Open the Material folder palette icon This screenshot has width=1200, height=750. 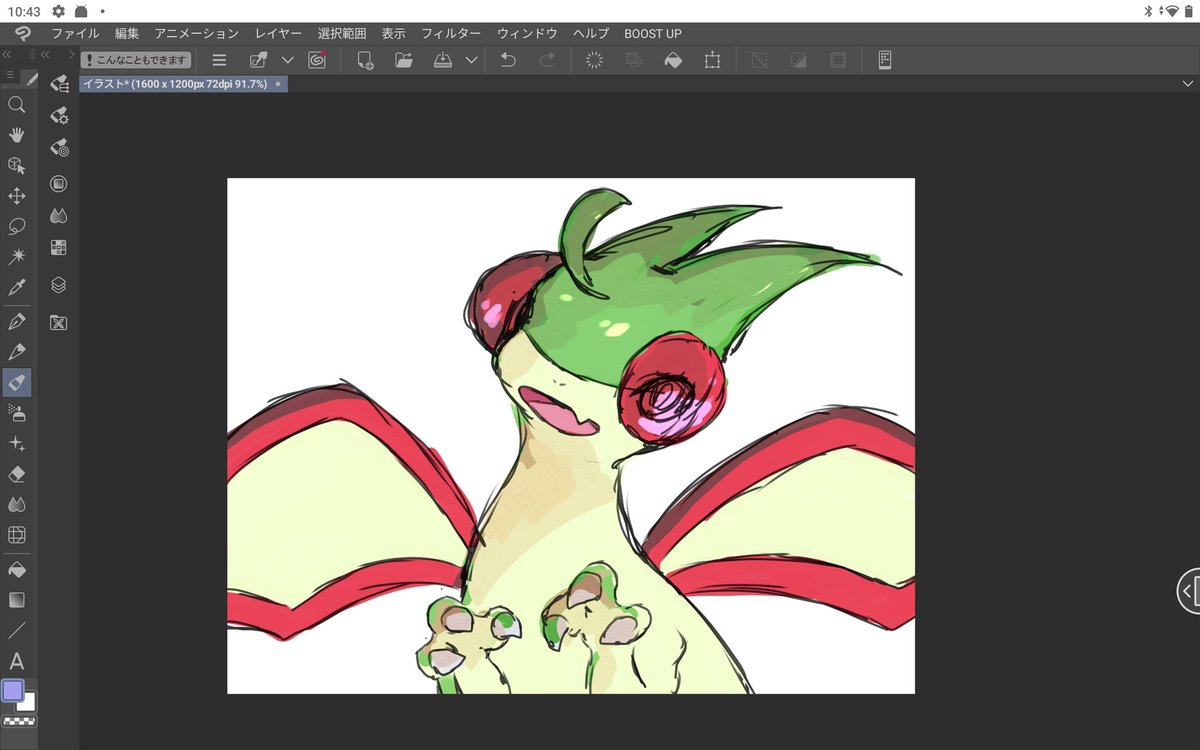coord(59,322)
